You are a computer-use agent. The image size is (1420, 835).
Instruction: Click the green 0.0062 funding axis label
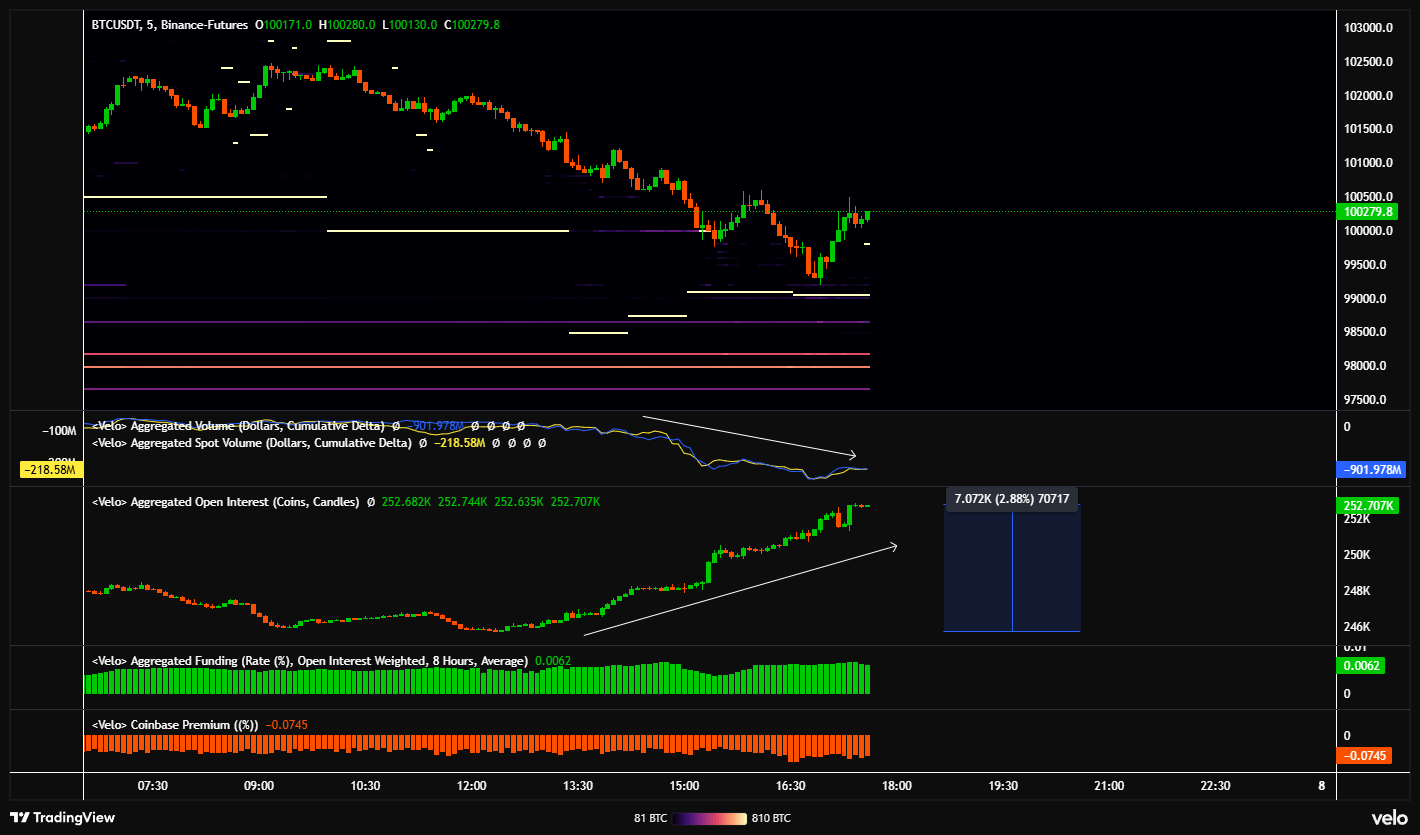point(1360,666)
